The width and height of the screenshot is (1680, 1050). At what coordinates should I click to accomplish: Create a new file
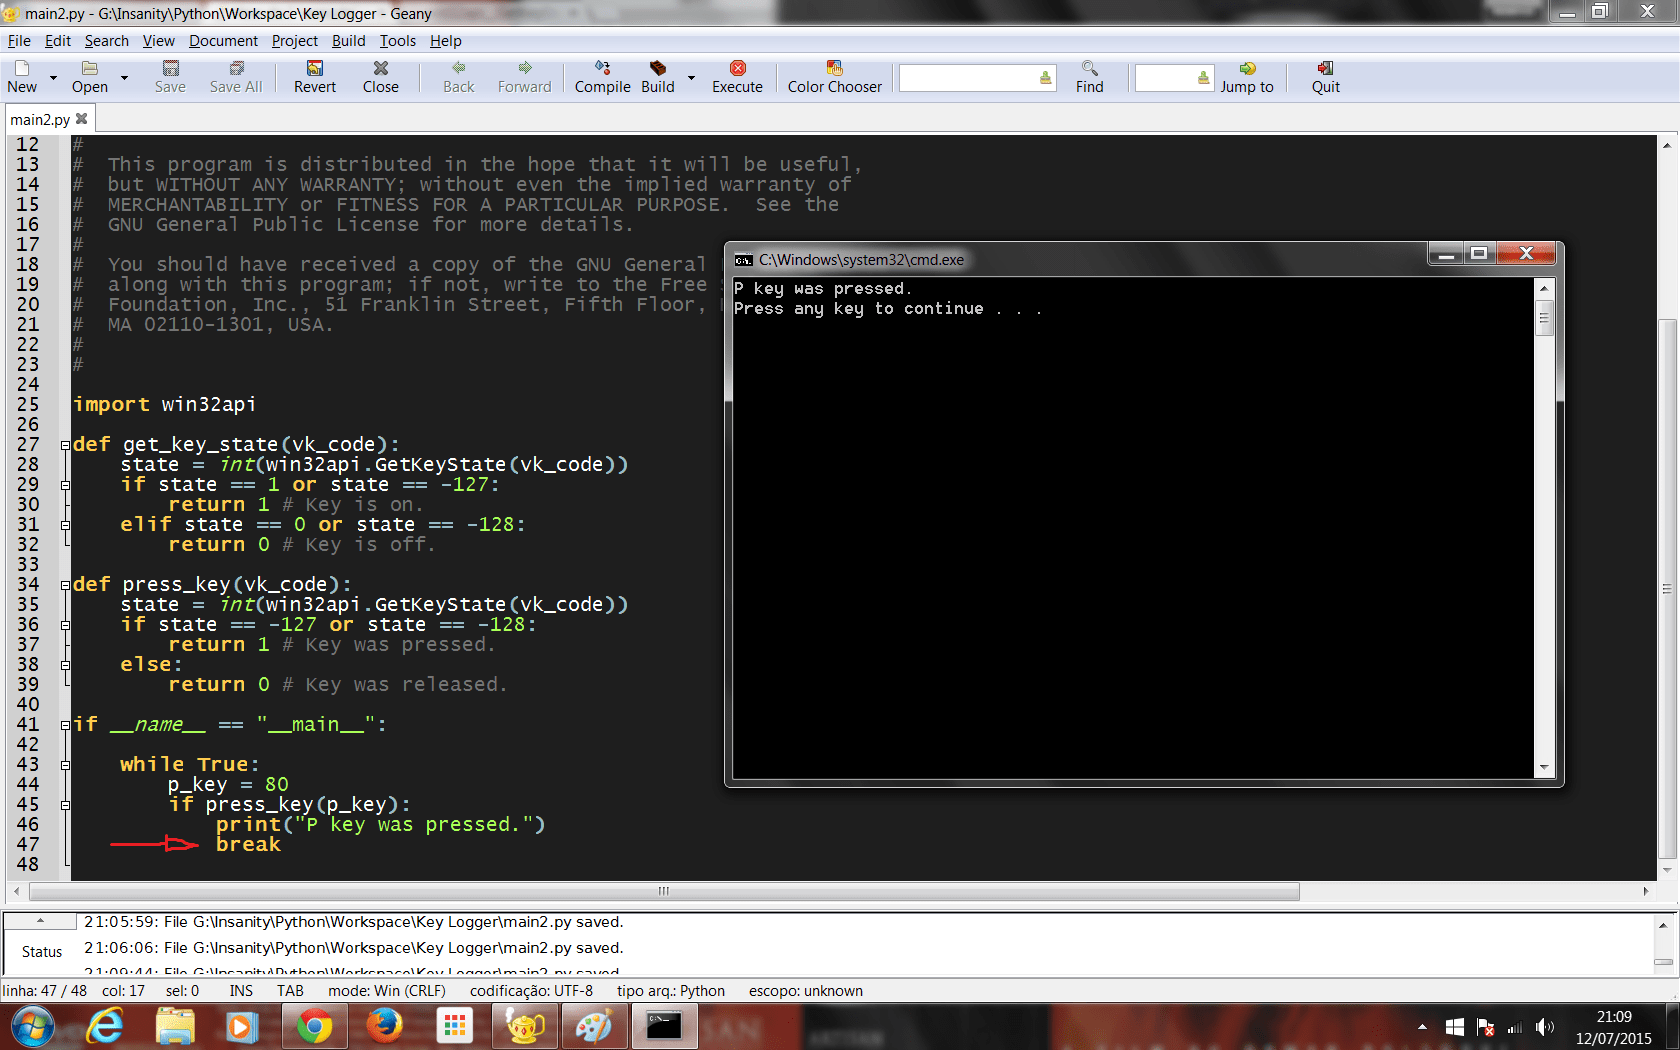pos(21,77)
